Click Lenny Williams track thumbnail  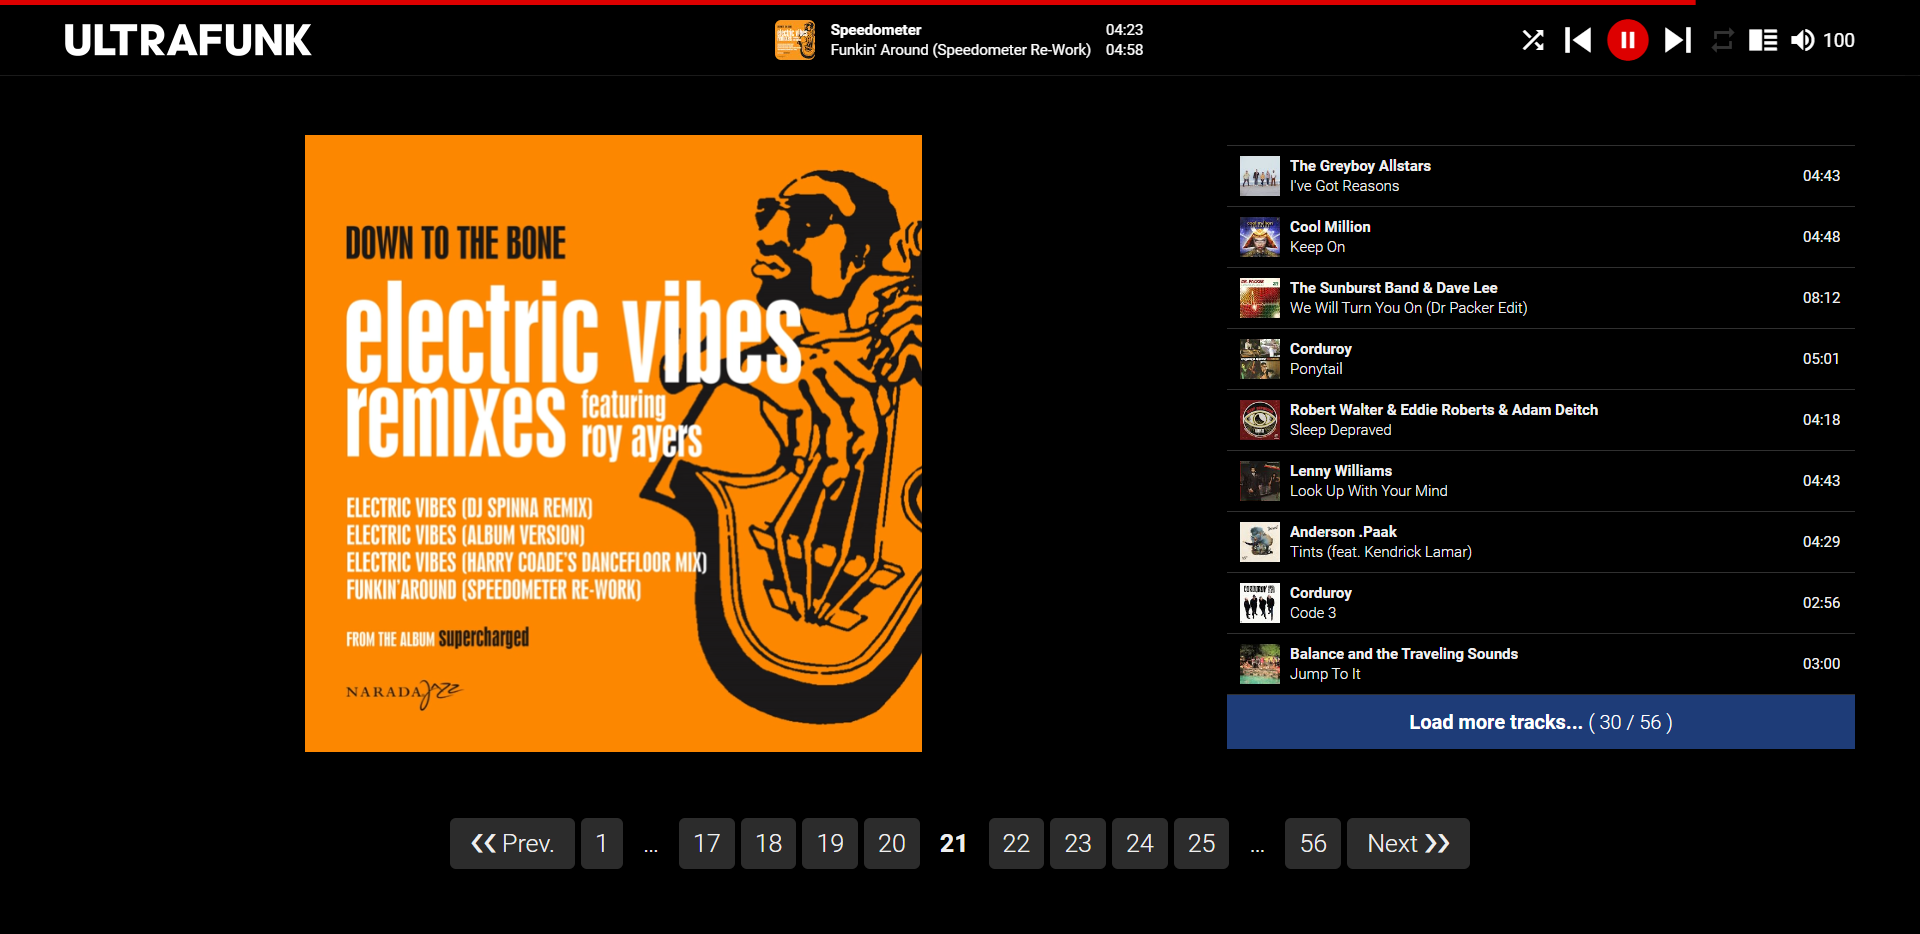pyautogui.click(x=1260, y=481)
